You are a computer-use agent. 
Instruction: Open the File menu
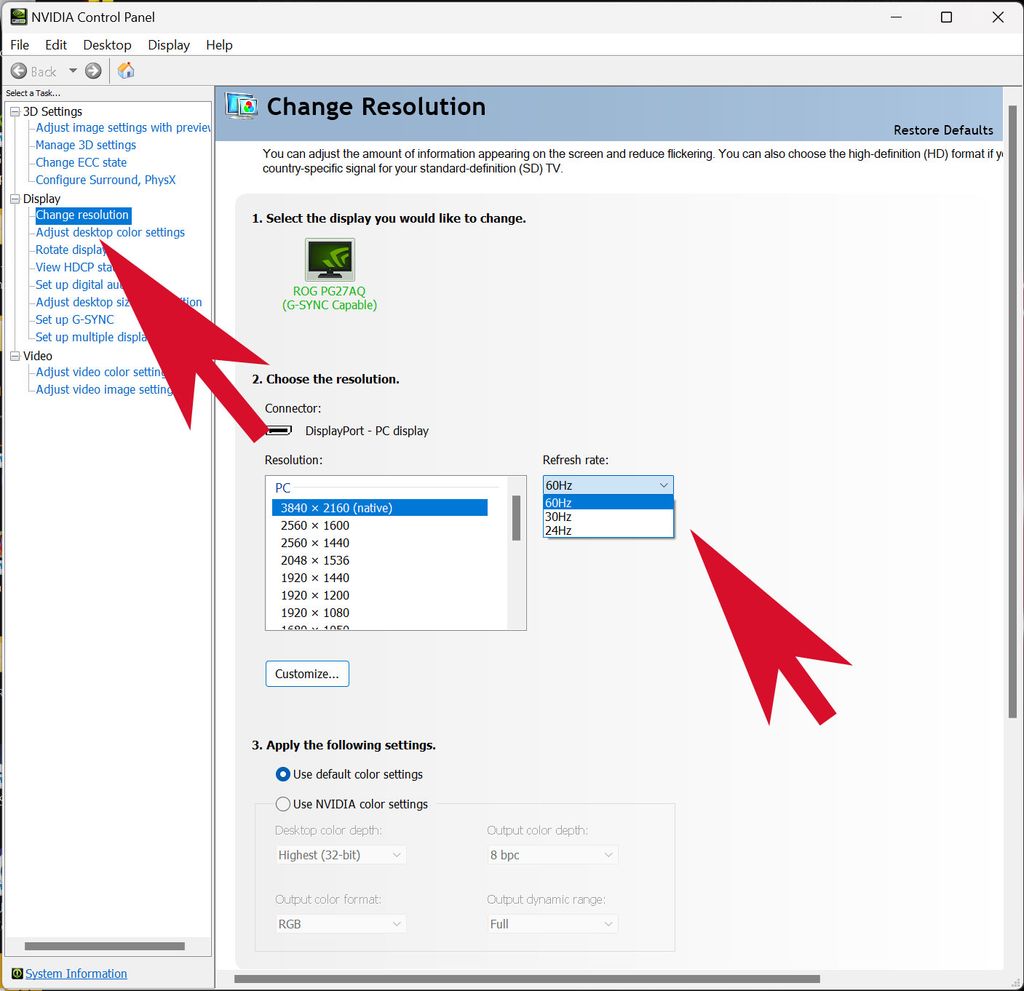tap(19, 45)
